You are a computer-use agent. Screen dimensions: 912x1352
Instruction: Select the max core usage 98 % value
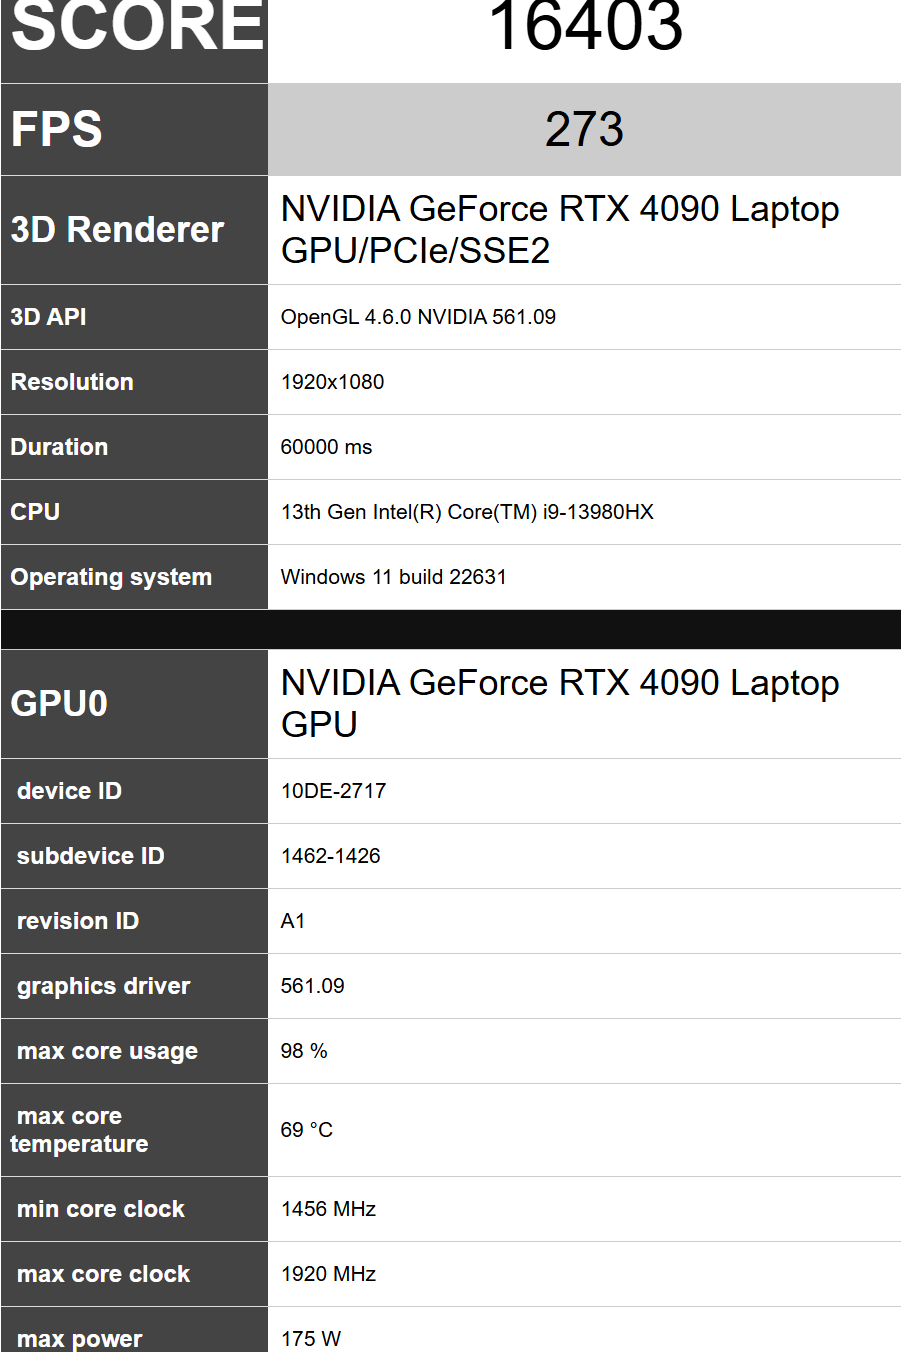coord(304,1051)
